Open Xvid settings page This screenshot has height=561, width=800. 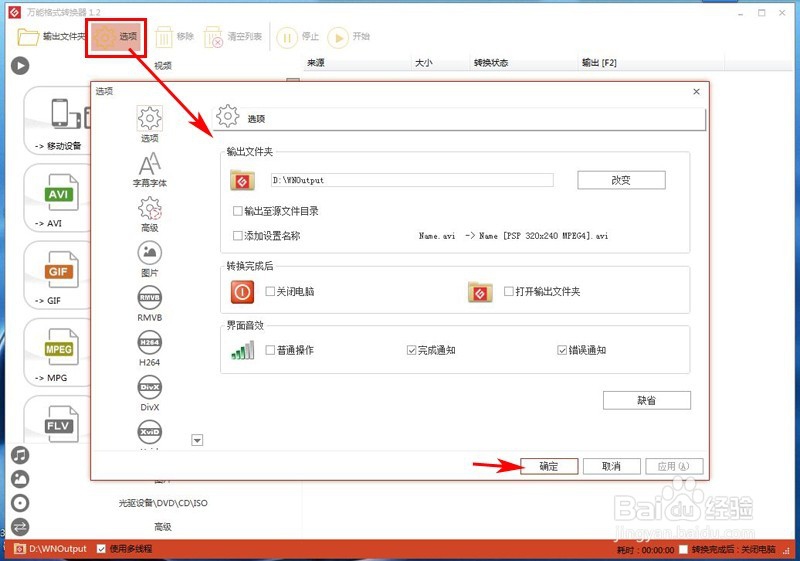[149, 435]
